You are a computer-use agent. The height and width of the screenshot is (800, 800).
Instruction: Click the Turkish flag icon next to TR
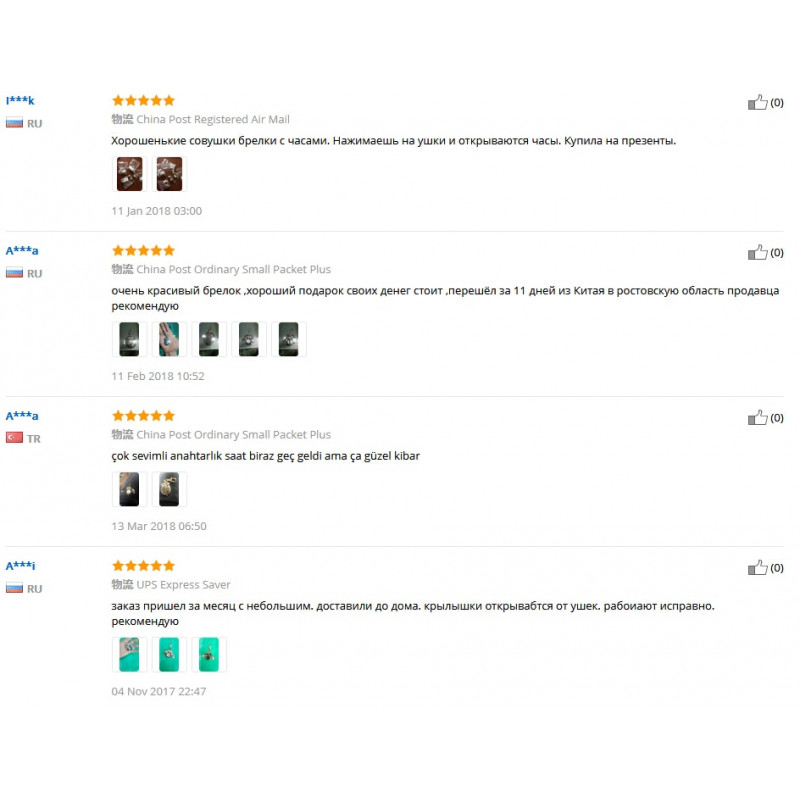coord(14,438)
